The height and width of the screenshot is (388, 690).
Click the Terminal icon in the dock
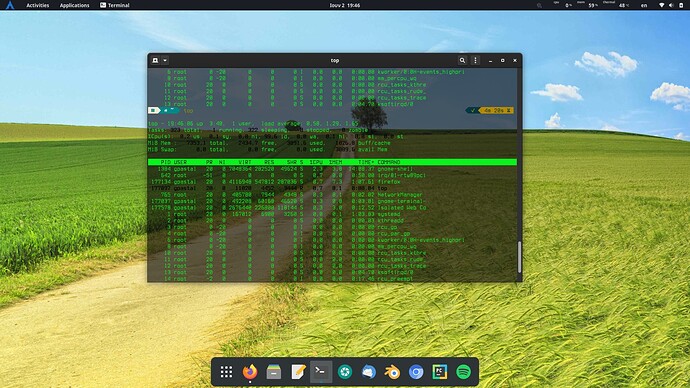[x=321, y=372]
